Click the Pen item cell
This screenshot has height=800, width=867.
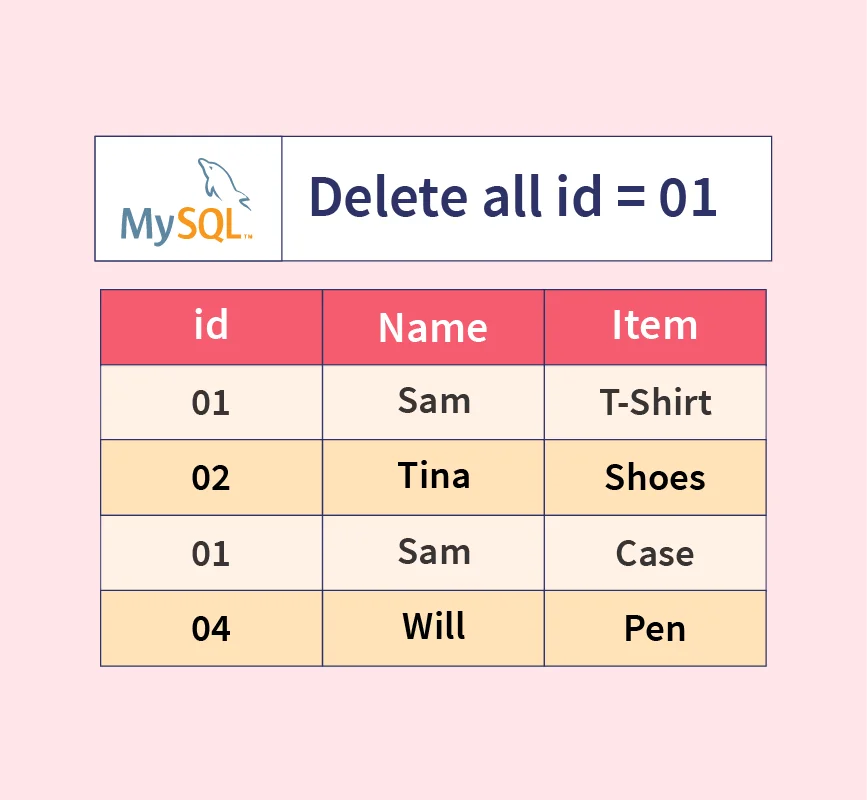[x=655, y=629]
